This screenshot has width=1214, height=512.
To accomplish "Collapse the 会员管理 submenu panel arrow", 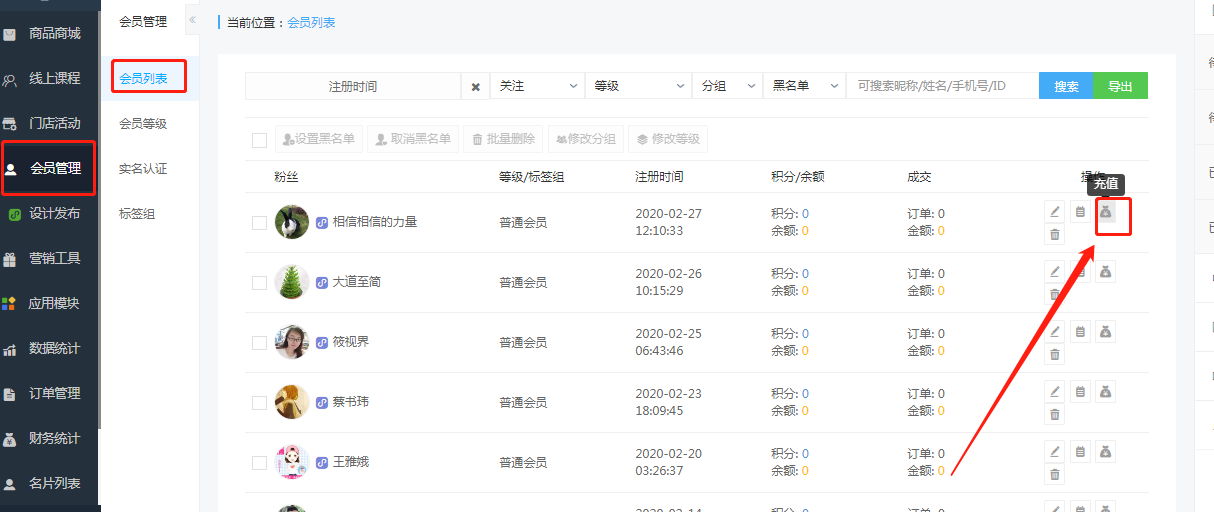I will (x=192, y=20).
